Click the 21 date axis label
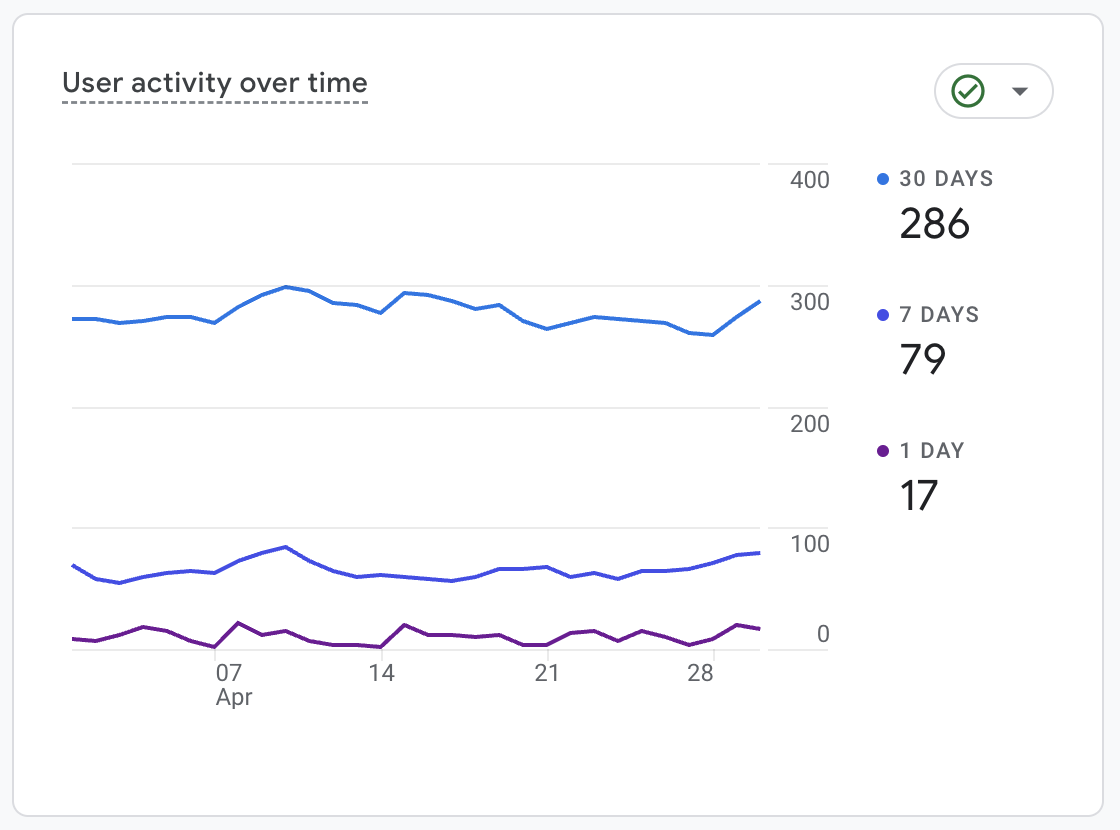 click(546, 673)
